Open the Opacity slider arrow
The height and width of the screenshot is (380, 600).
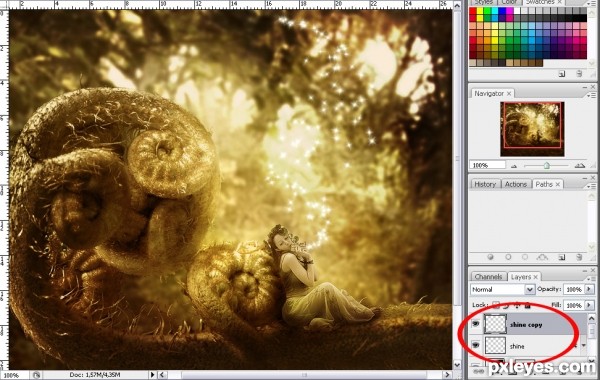pyautogui.click(x=590, y=290)
